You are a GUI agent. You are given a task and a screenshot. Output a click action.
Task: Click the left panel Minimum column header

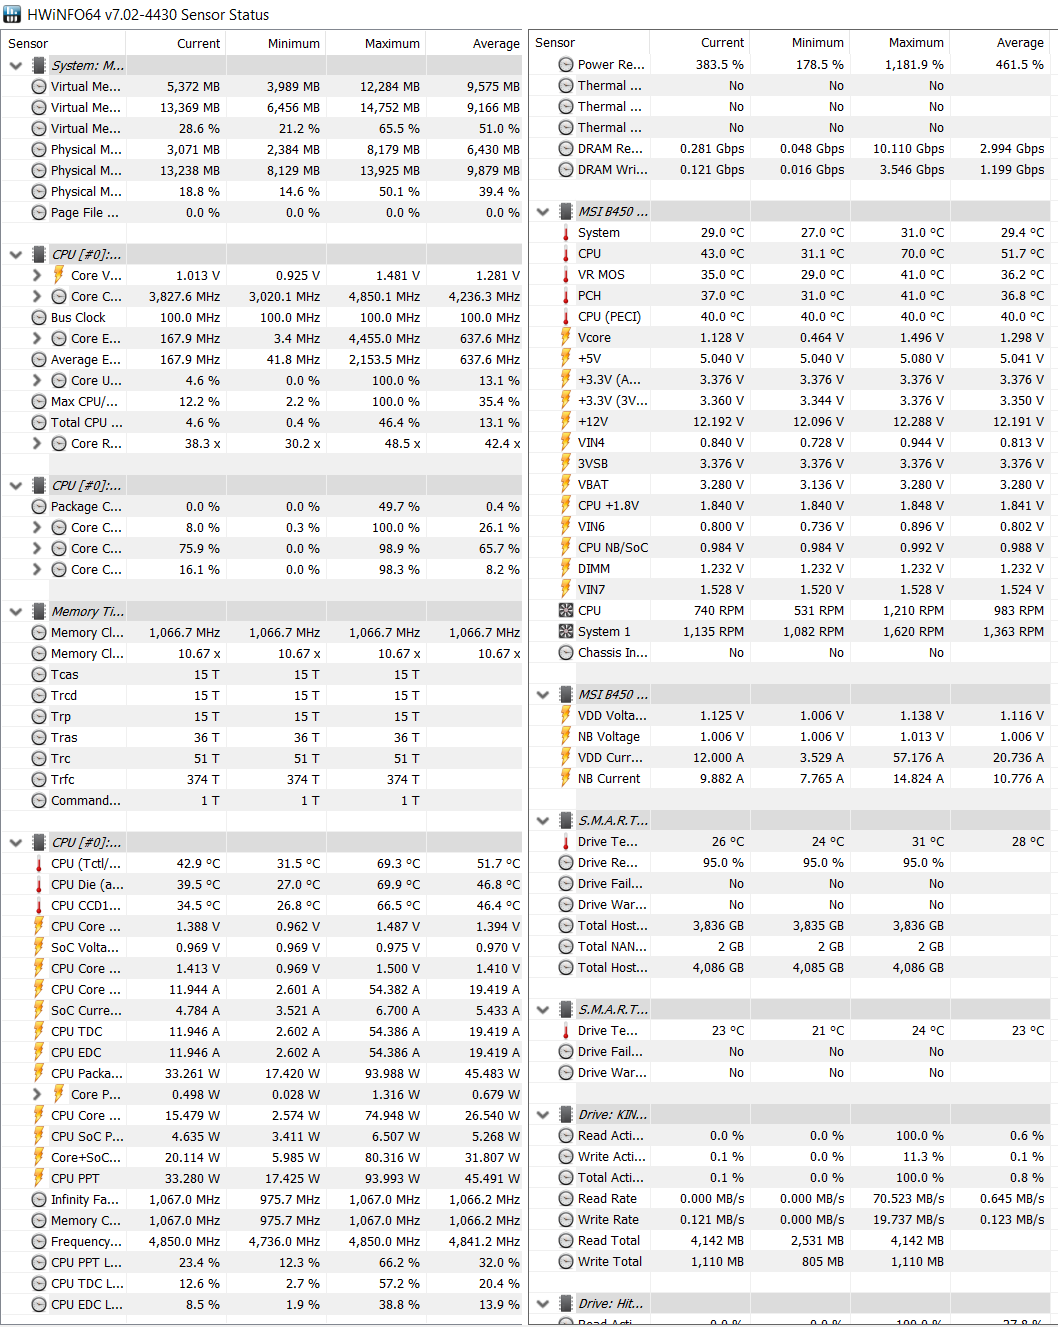click(x=276, y=43)
